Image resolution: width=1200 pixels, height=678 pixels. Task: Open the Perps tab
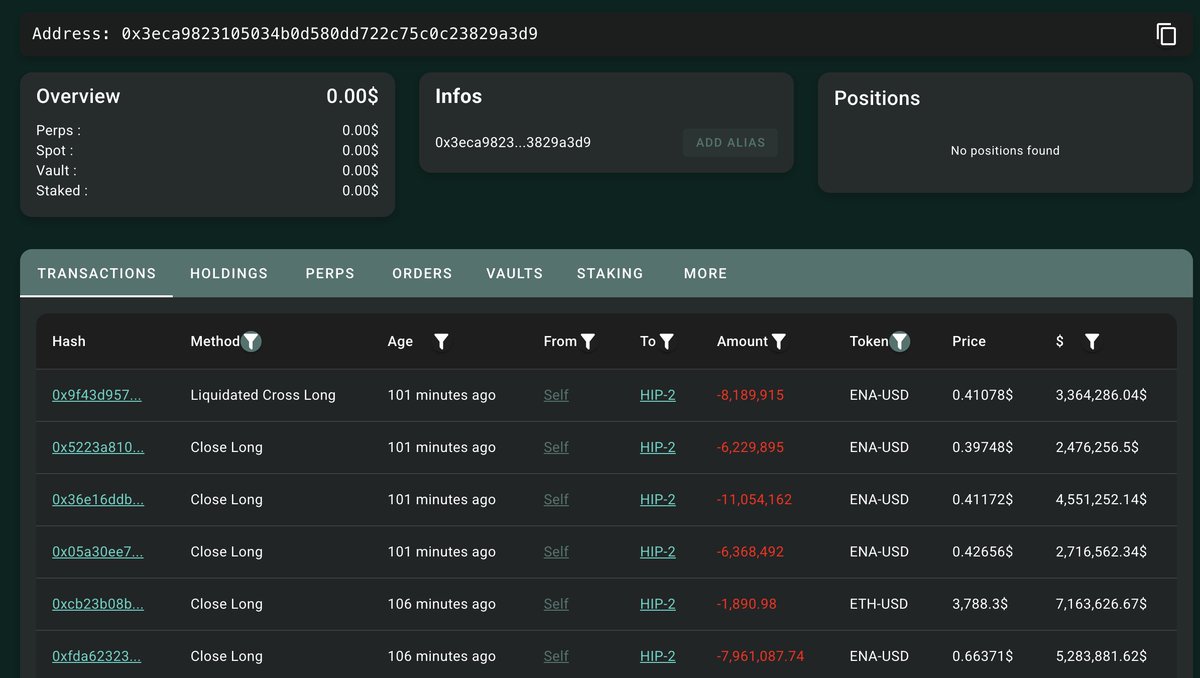[330, 273]
